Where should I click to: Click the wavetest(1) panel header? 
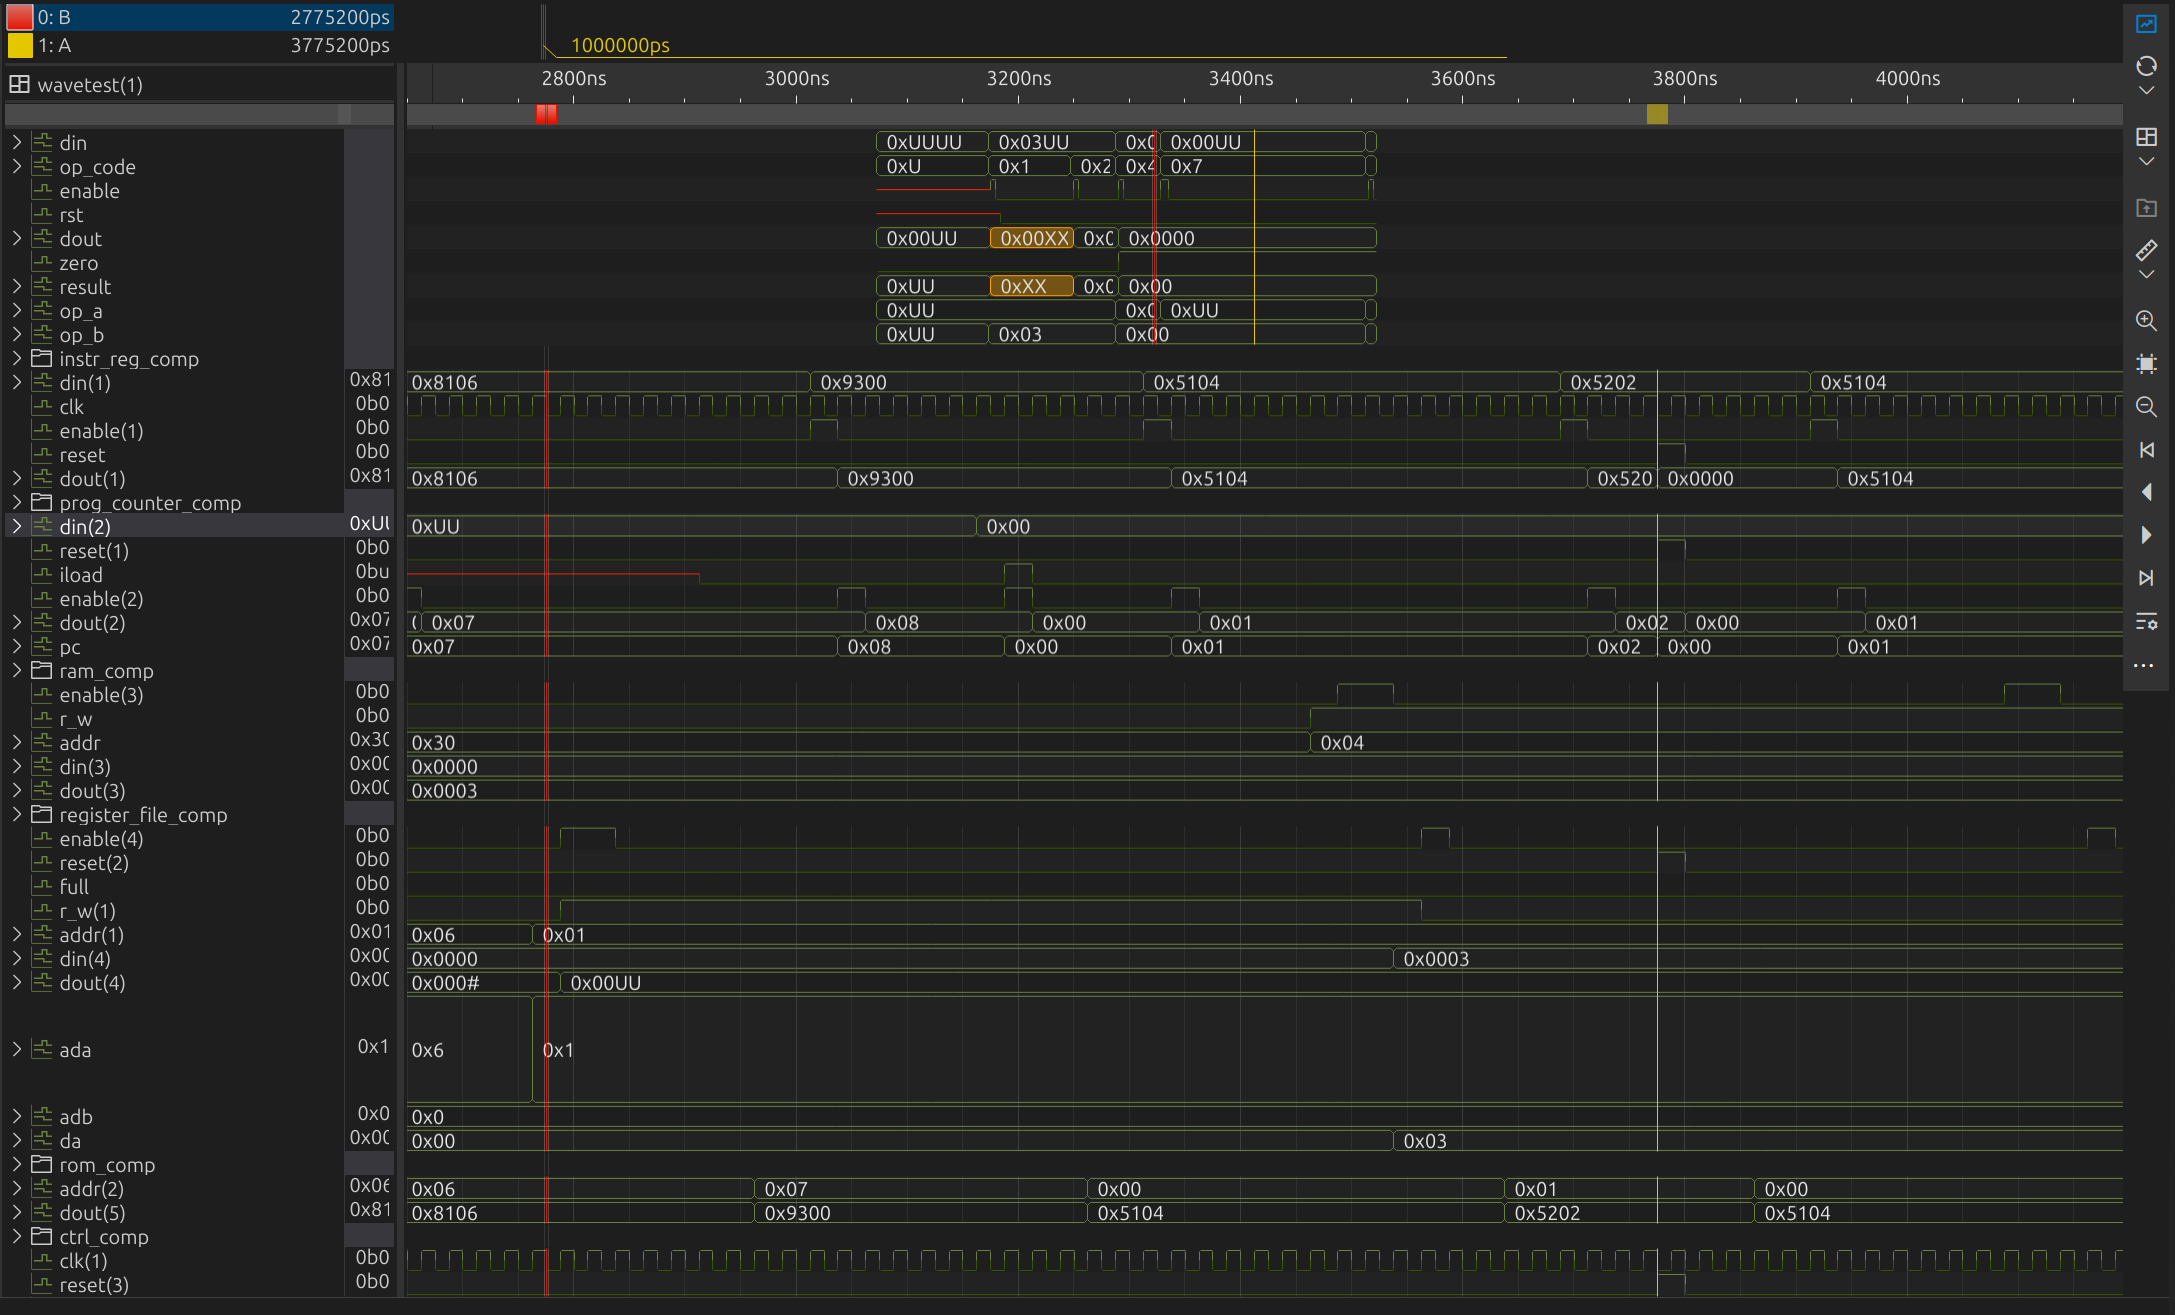pyautogui.click(x=199, y=85)
